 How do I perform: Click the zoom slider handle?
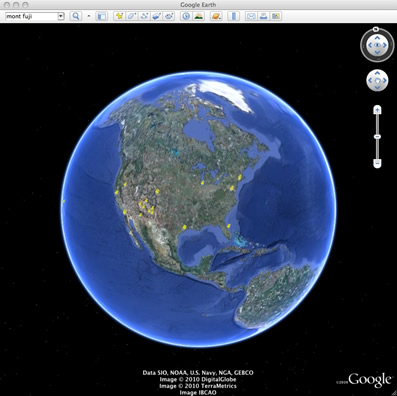(x=377, y=137)
